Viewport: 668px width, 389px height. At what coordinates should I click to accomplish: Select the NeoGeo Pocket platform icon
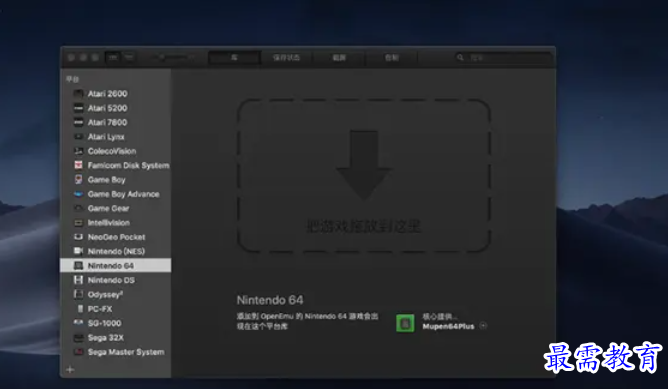click(x=78, y=237)
